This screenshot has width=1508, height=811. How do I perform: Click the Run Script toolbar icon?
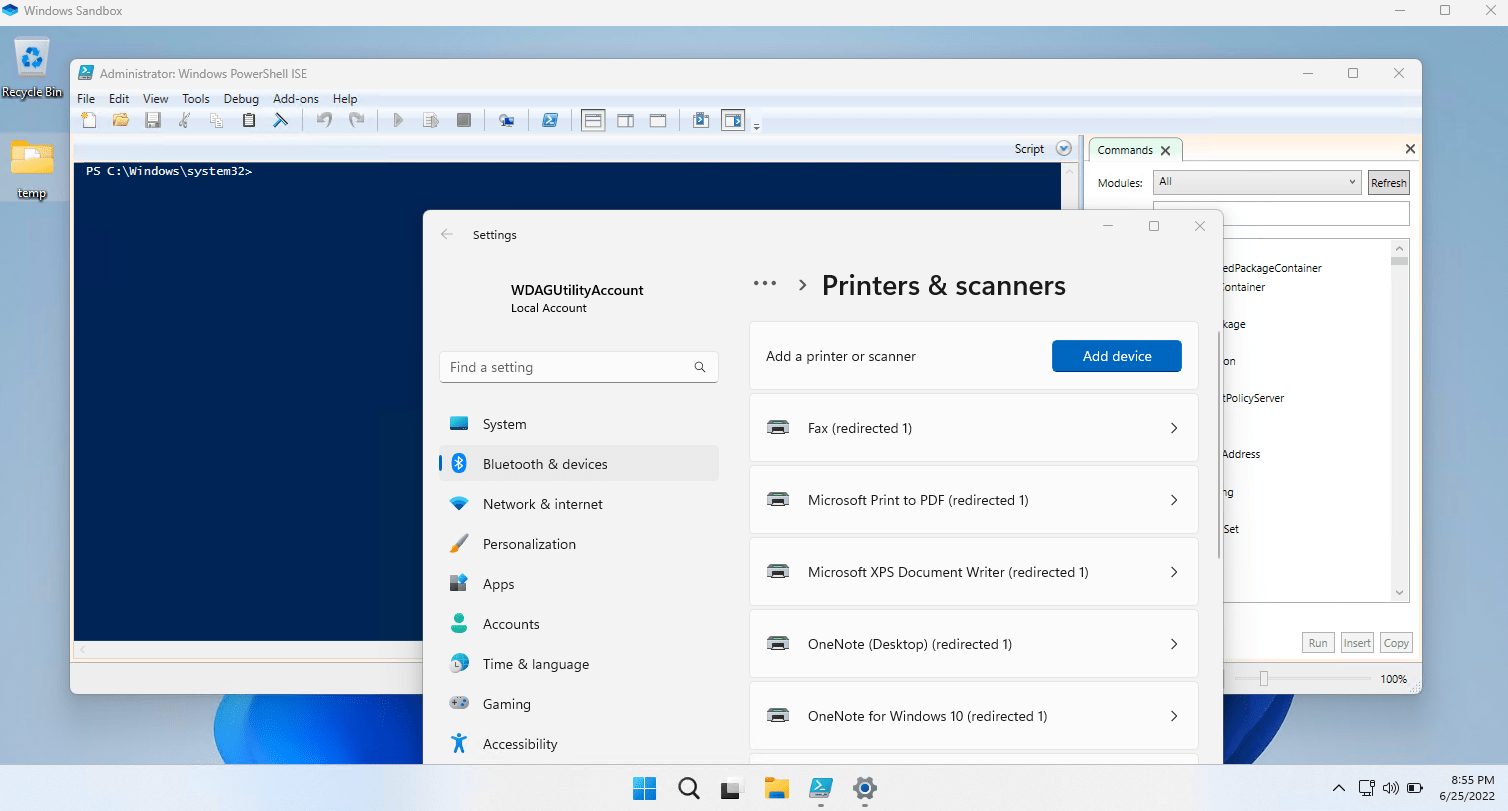398,120
